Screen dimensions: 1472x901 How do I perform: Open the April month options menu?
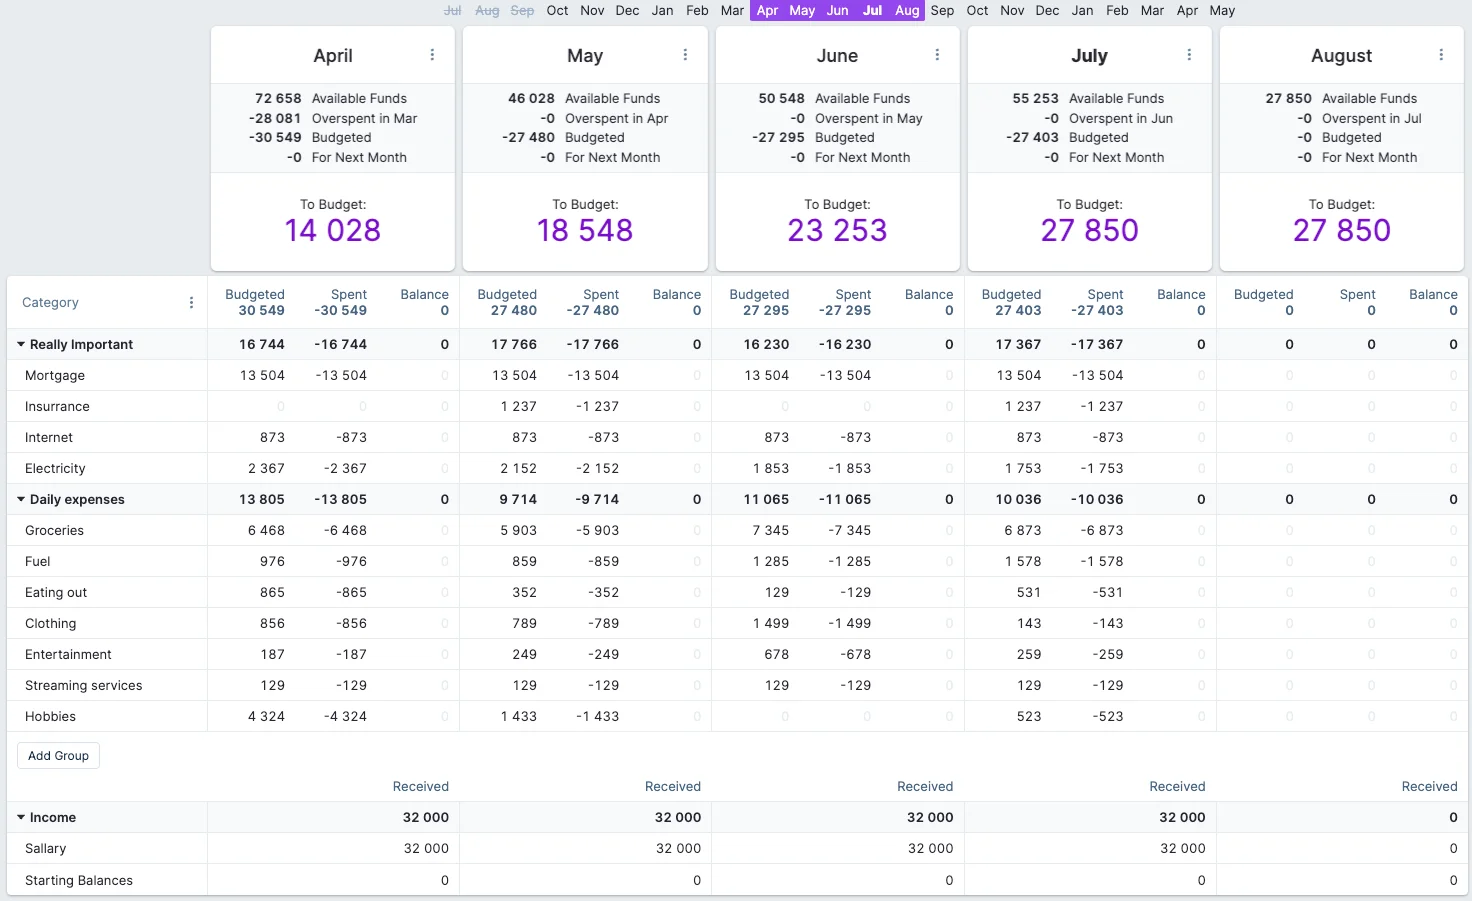click(x=432, y=55)
